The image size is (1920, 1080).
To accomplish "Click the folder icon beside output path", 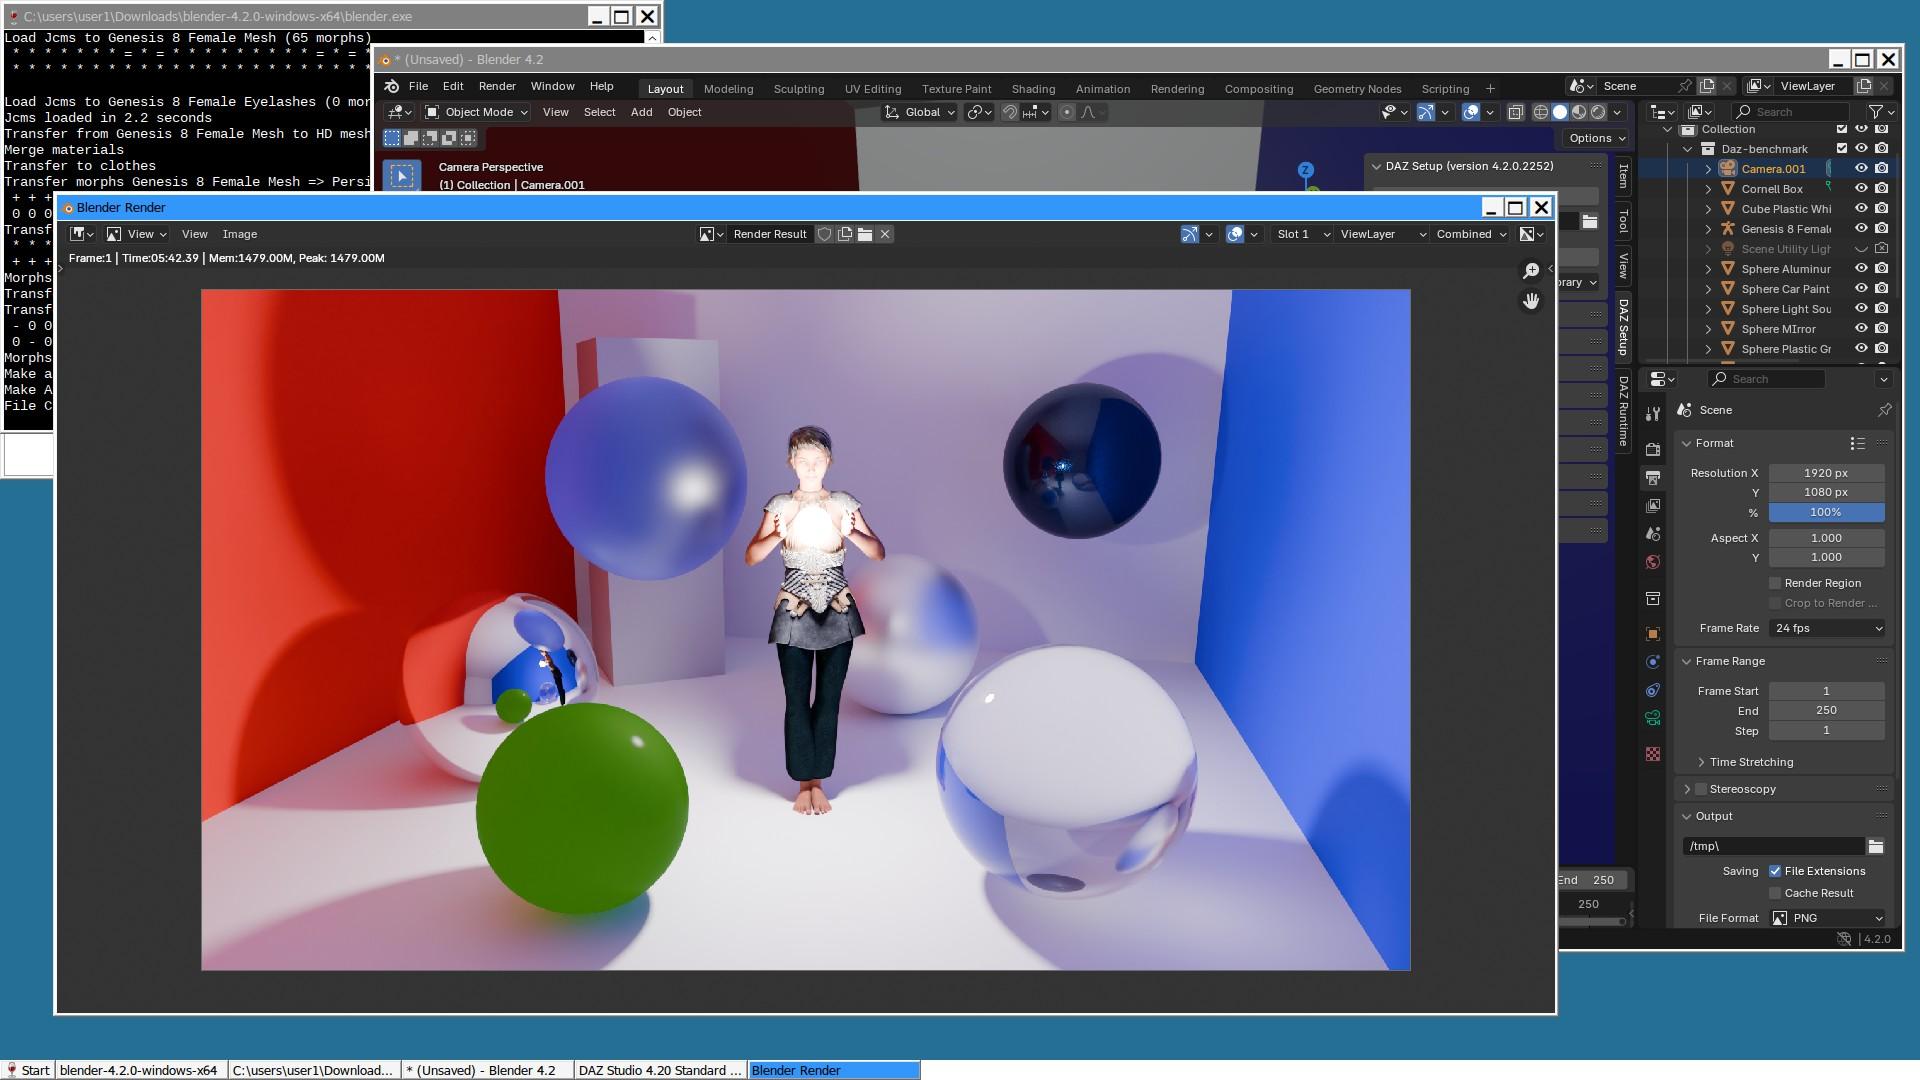I will pyautogui.click(x=1876, y=847).
